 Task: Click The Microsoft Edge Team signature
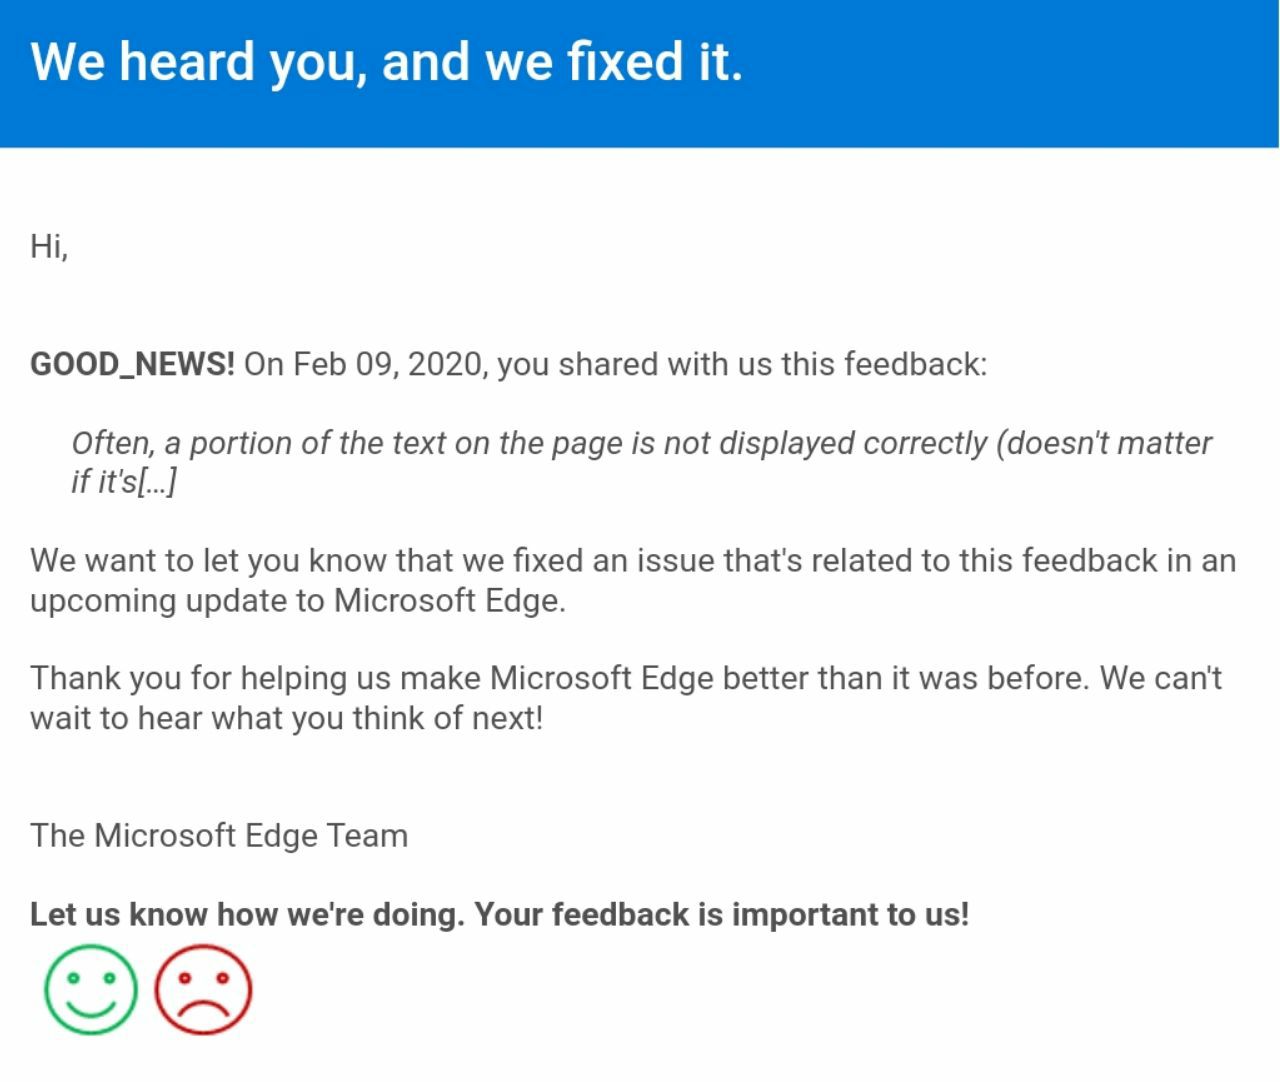pos(219,835)
